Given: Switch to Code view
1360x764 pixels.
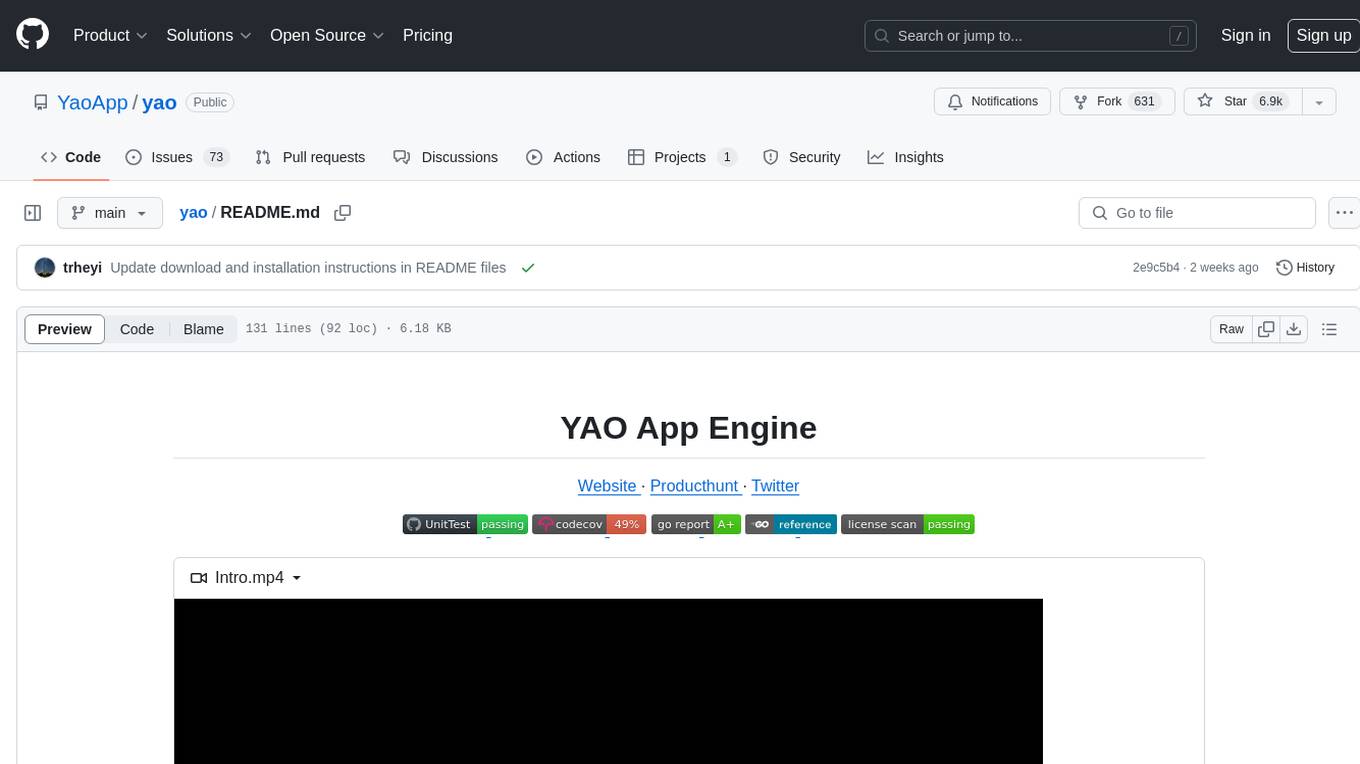Looking at the screenshot, I should (137, 329).
